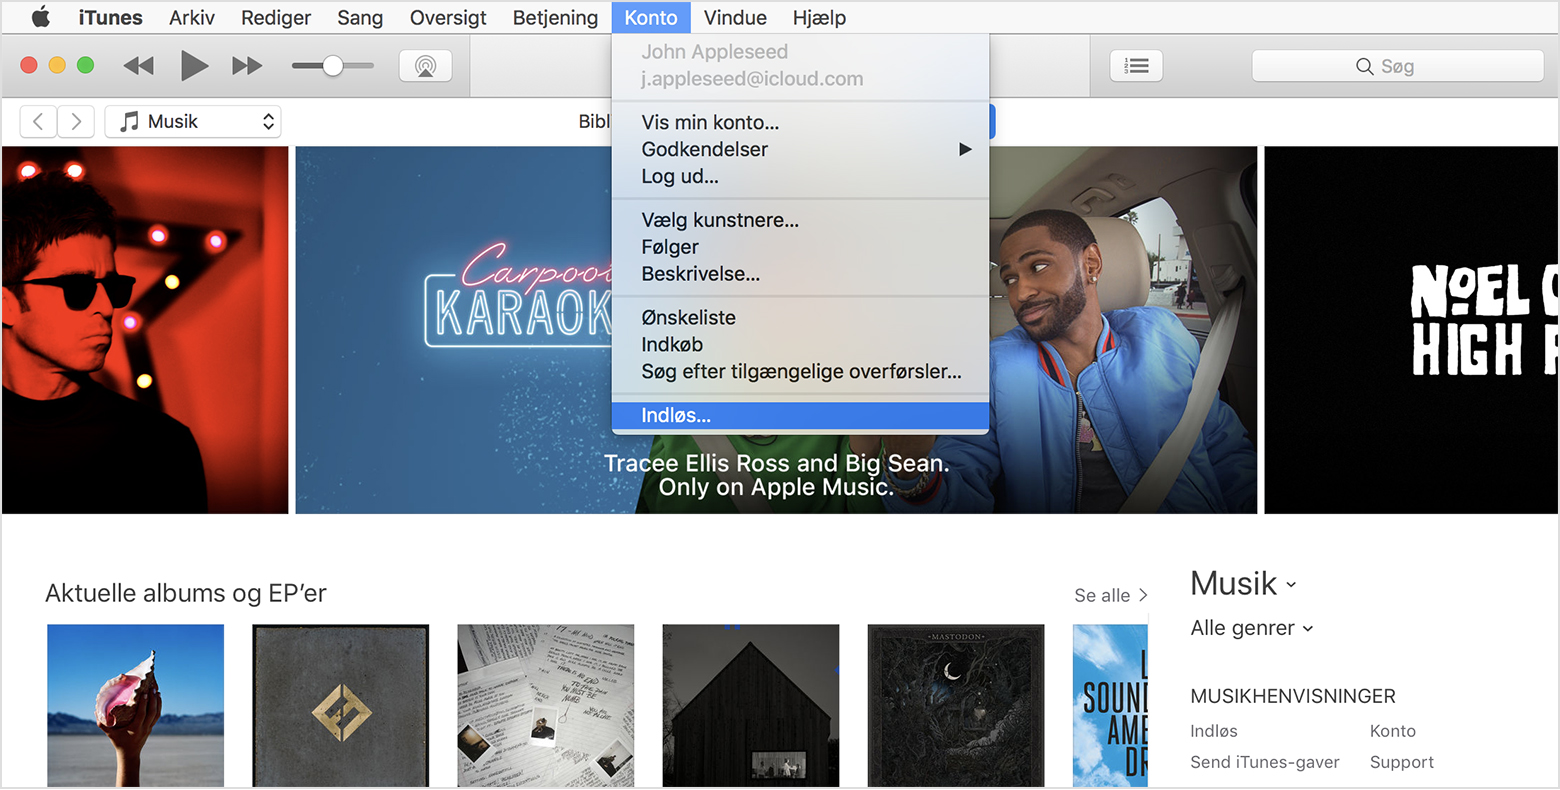Open the red sunglasses man banner
The height and width of the screenshot is (790, 1560).
(145, 330)
